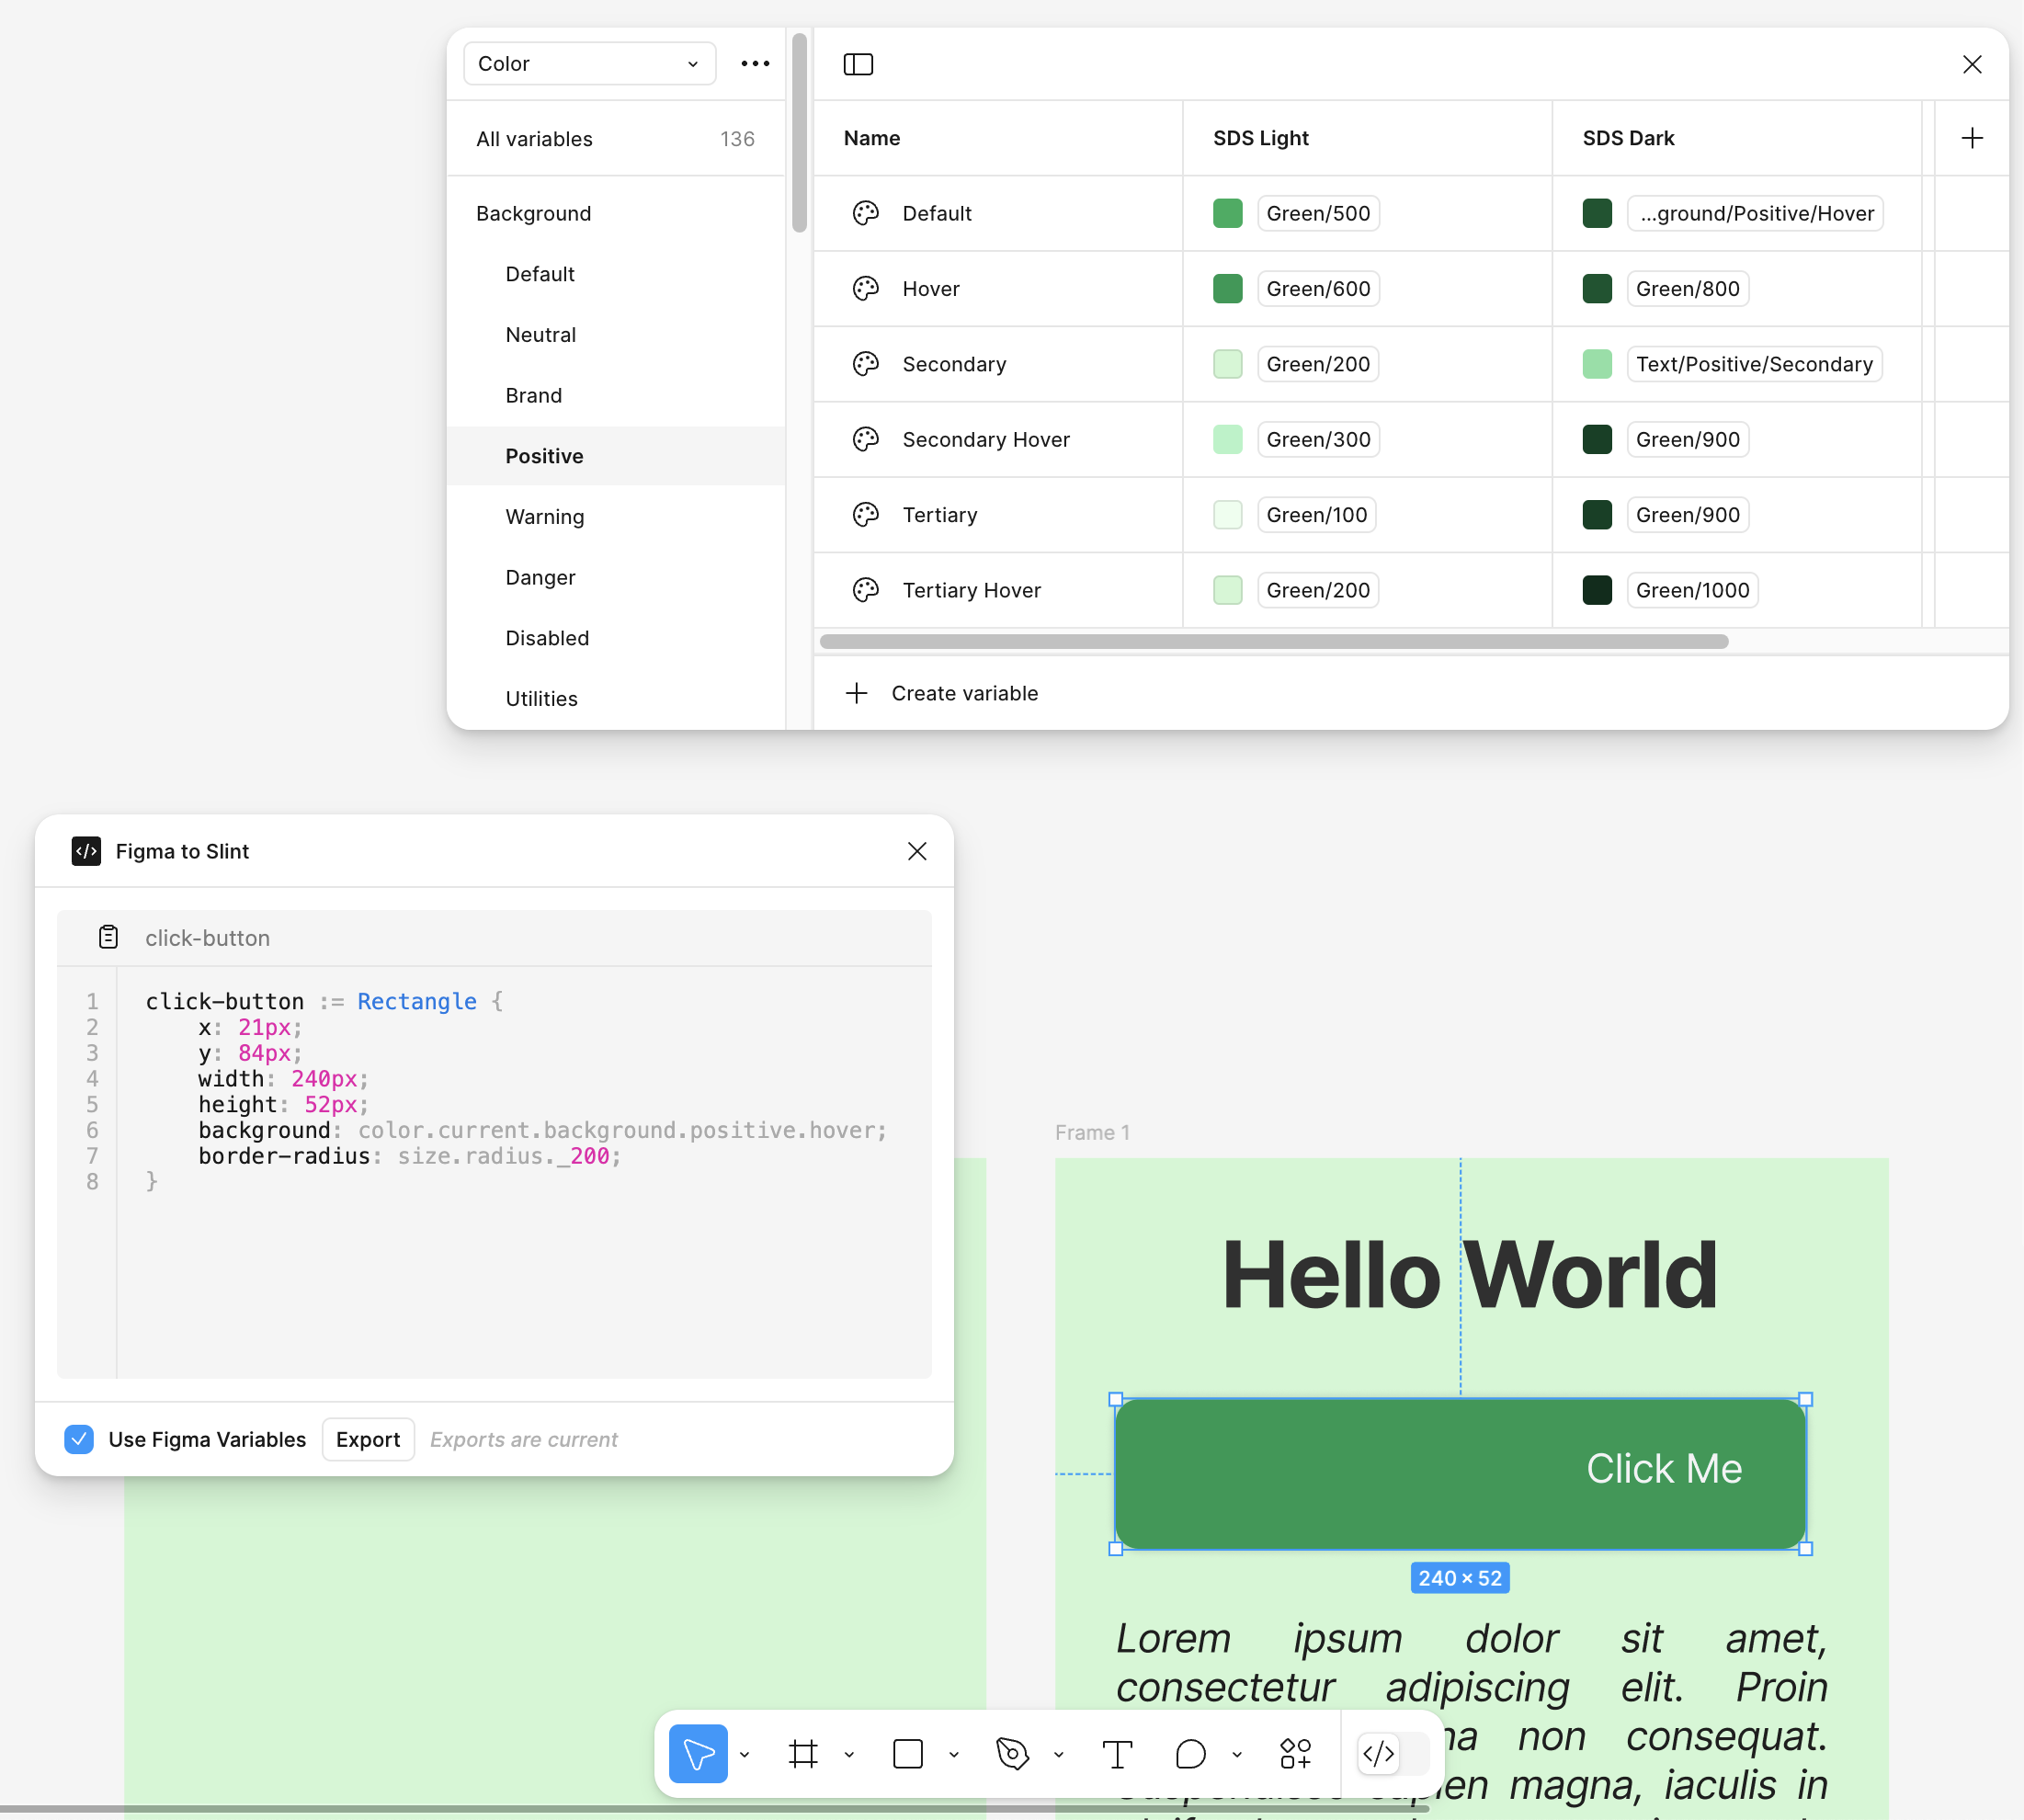Open the Color variable type dropdown
The image size is (2024, 1820).
coord(589,63)
